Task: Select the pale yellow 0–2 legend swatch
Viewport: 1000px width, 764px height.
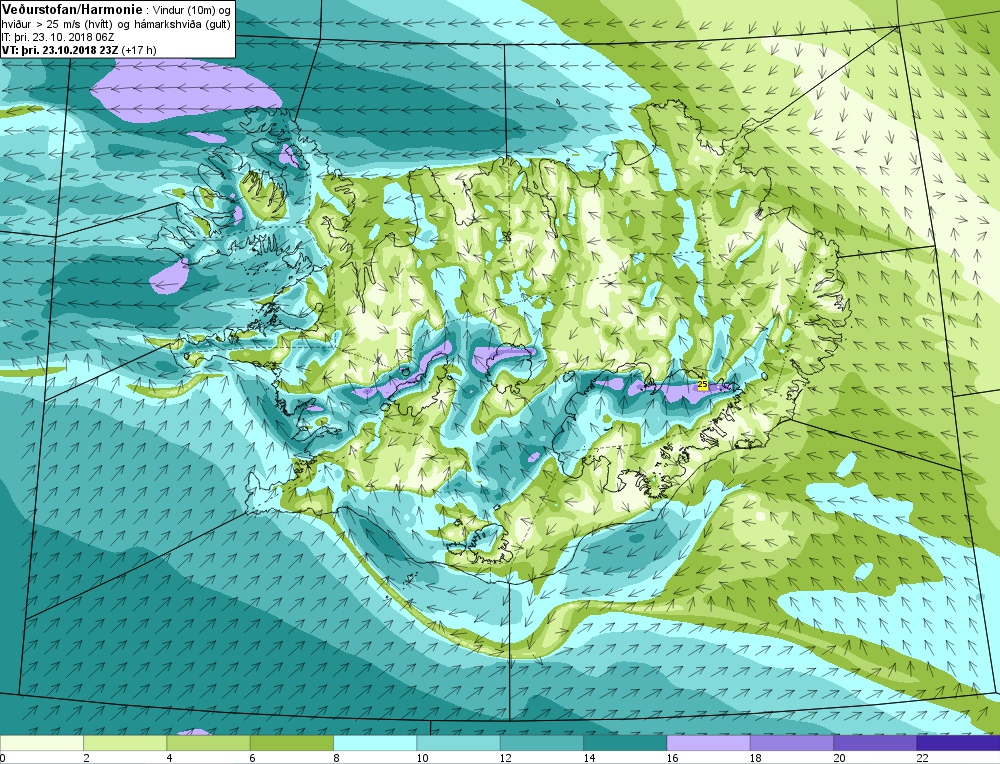Action: [x=42, y=743]
